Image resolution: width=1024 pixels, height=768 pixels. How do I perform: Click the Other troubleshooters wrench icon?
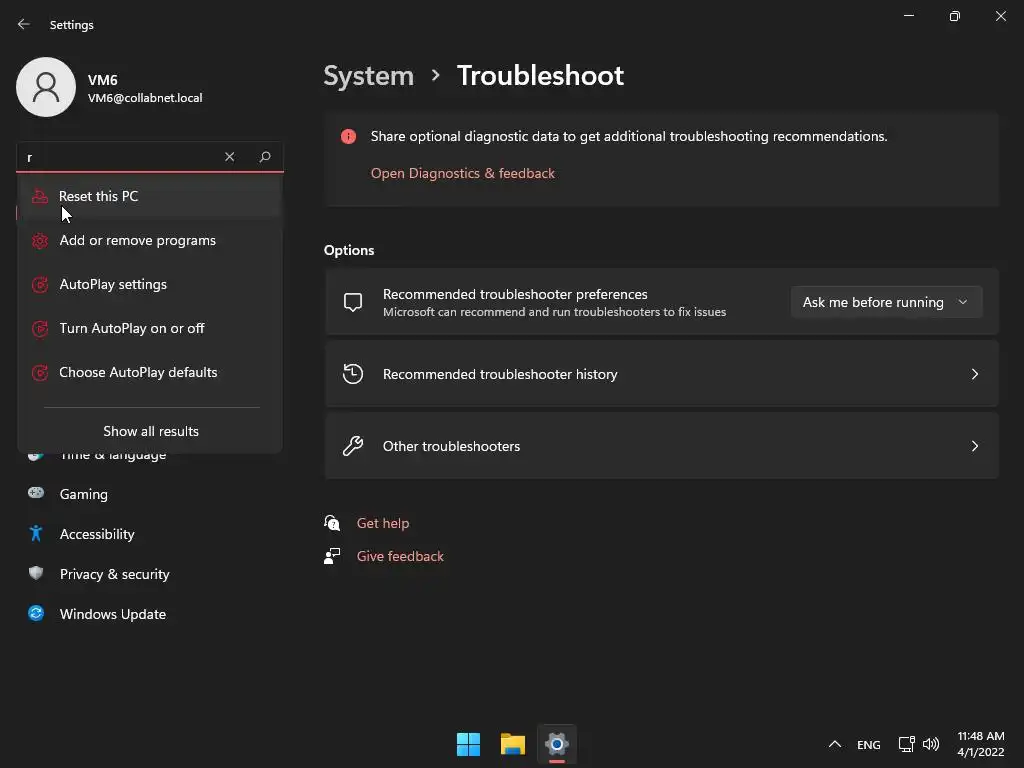pyautogui.click(x=353, y=445)
